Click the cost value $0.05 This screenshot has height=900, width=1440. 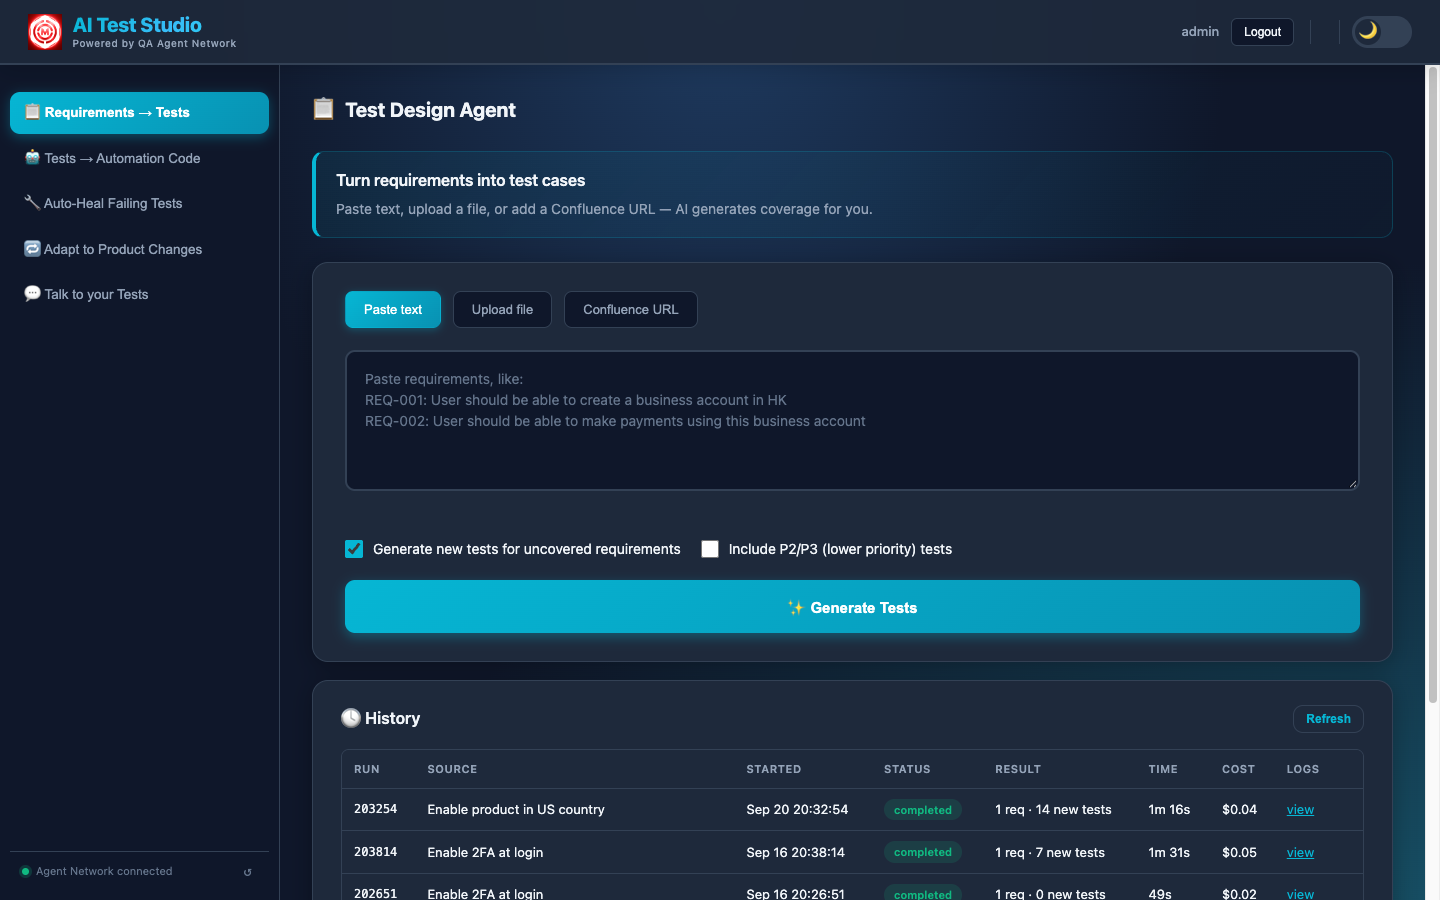point(1240,853)
